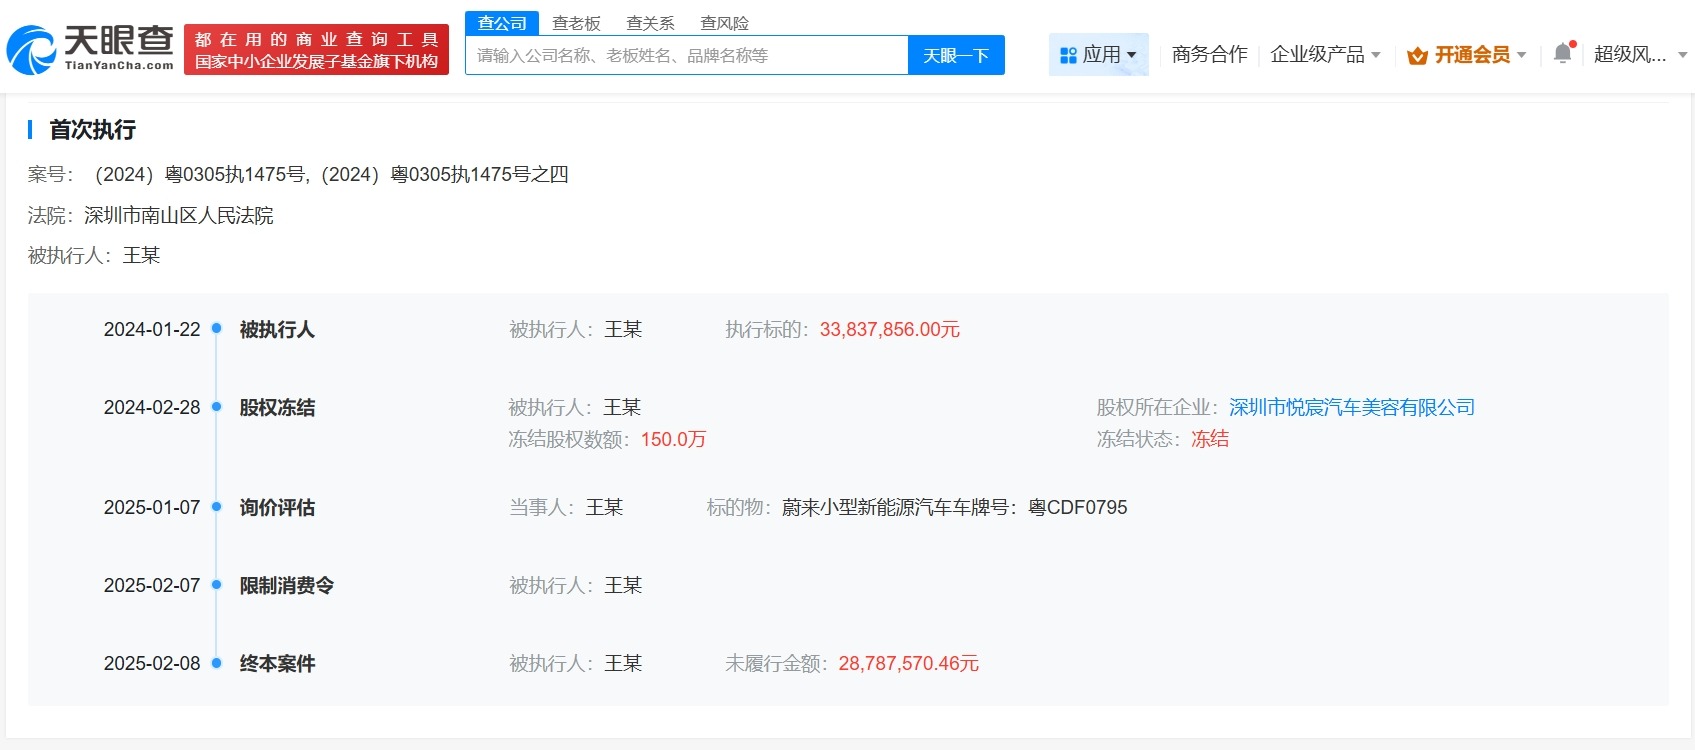Image resolution: width=1695 pixels, height=750 pixels.
Task: Switch to the 查风险 tab
Action: (724, 23)
